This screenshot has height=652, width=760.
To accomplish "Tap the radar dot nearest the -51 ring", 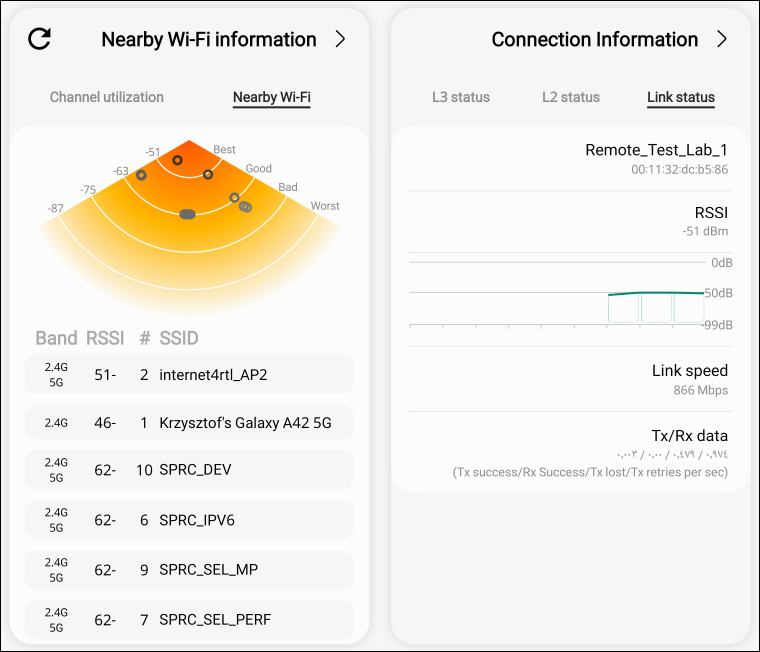I will (177, 160).
